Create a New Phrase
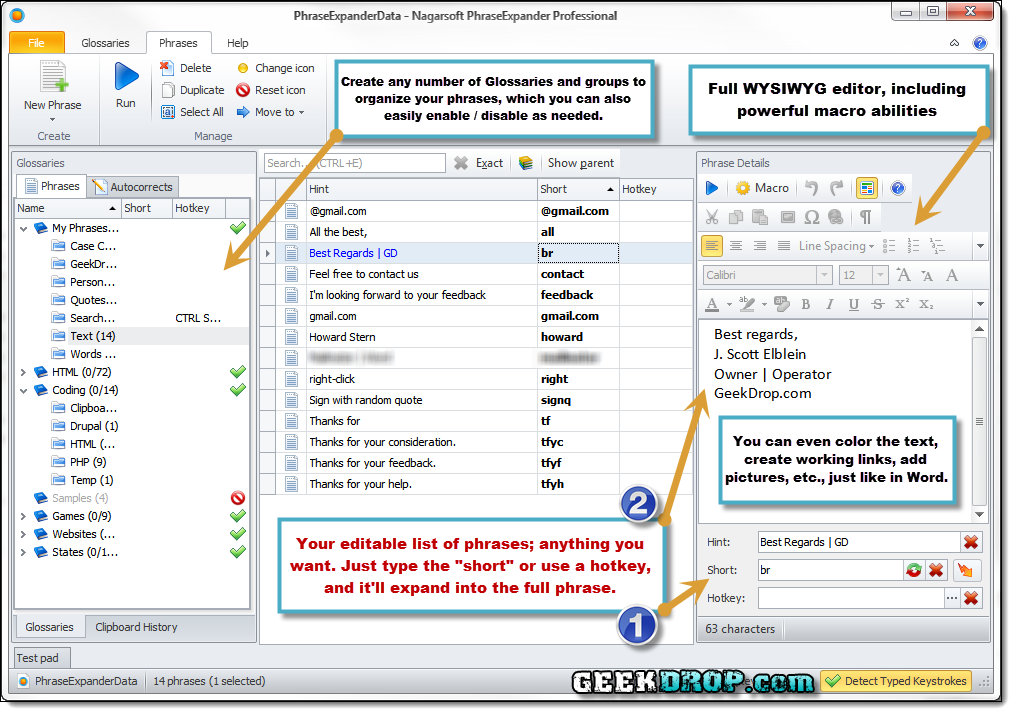The image size is (1014, 714). pos(52,91)
